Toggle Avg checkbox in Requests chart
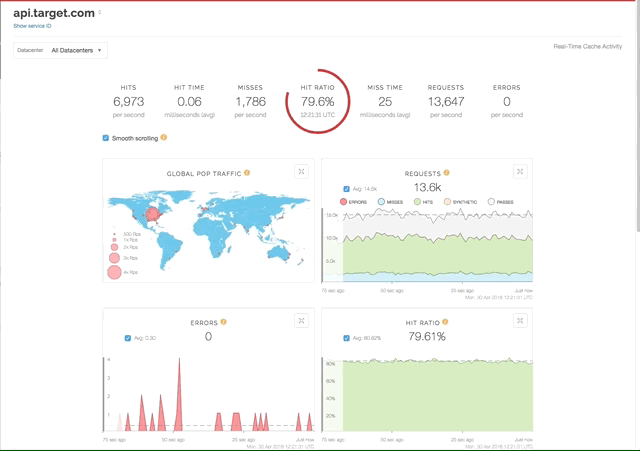Screen dimensions: 640x451 coord(346,188)
